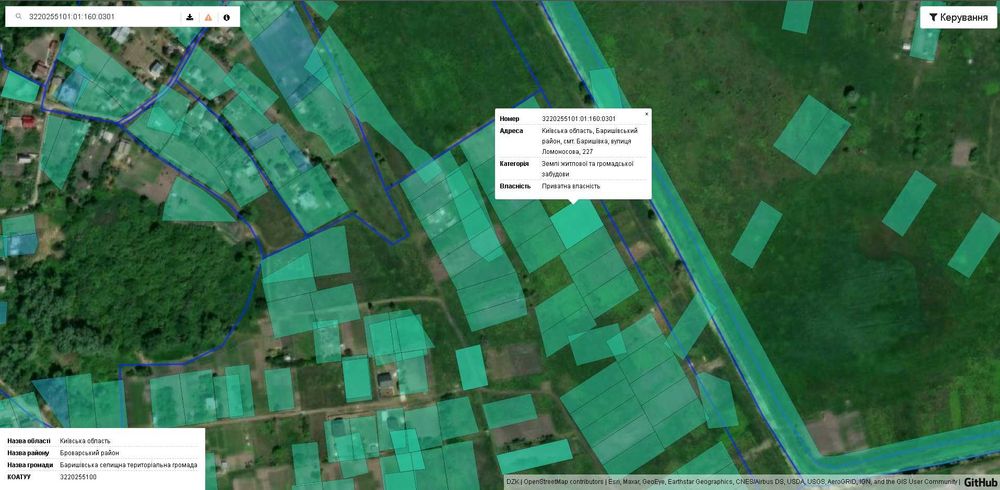Click the 'Назва району' label
This screenshot has width=1000, height=490.
[28, 453]
